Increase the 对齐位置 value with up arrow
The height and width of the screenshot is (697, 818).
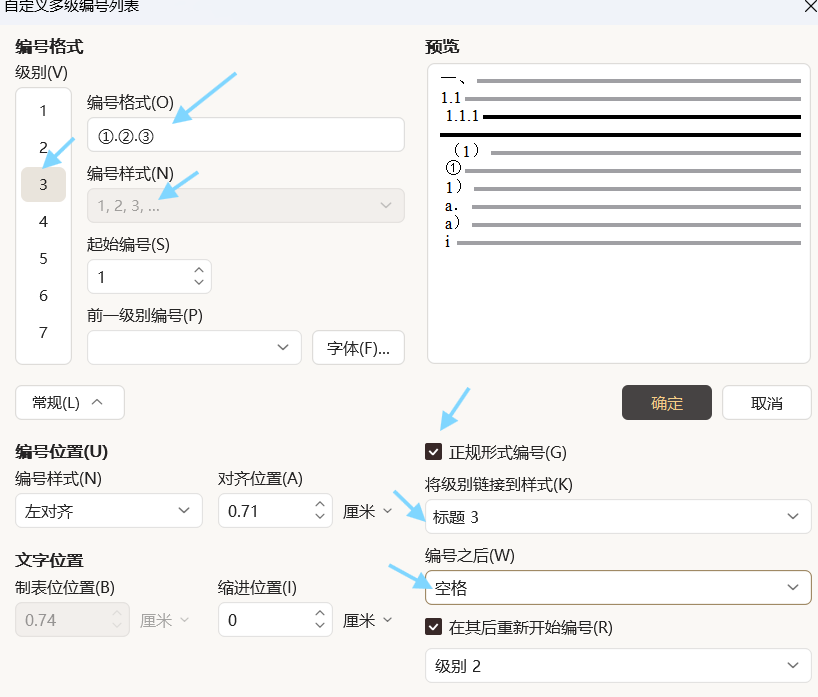click(319, 504)
